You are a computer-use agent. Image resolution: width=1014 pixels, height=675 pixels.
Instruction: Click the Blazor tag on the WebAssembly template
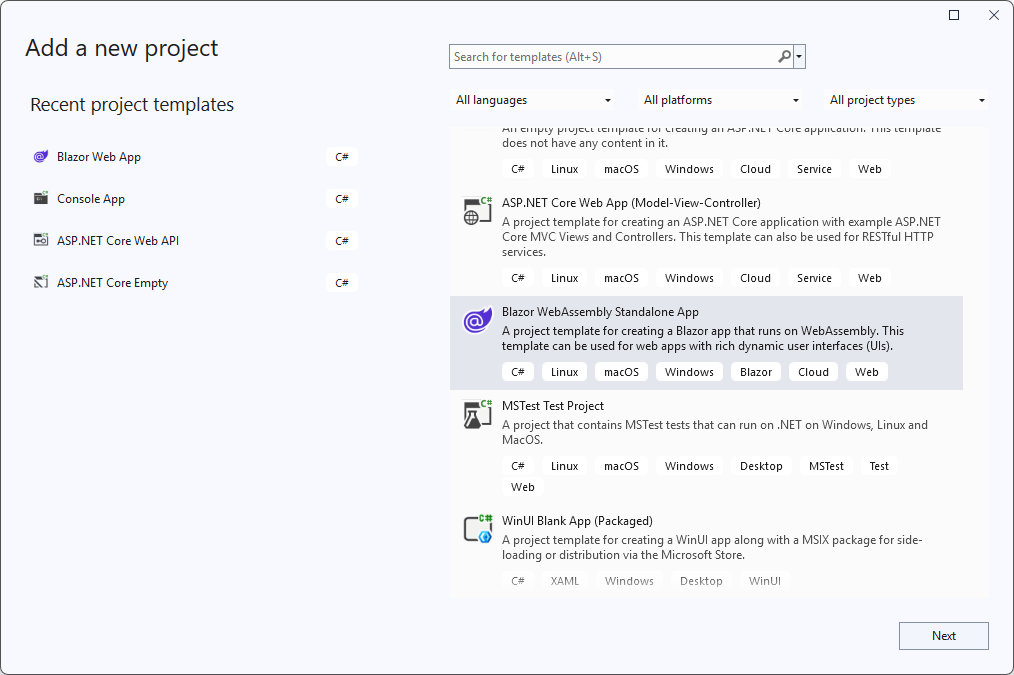coord(755,371)
